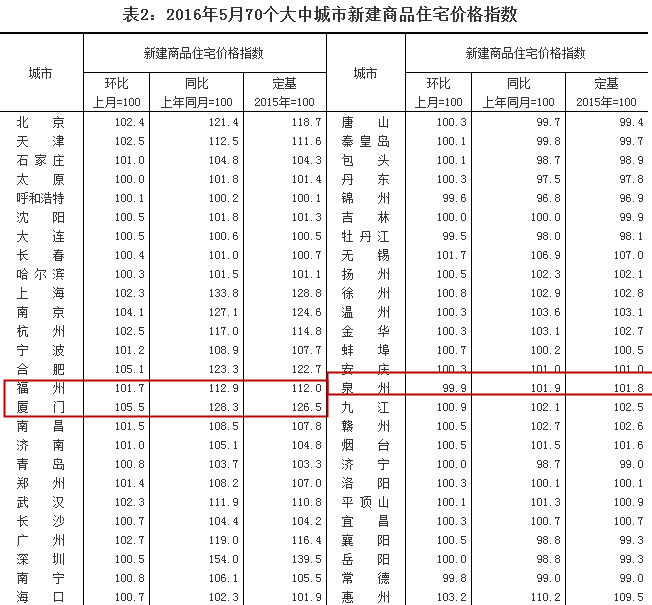
Task: Select Hefei's 同比 value 123.3
Action: point(224,370)
